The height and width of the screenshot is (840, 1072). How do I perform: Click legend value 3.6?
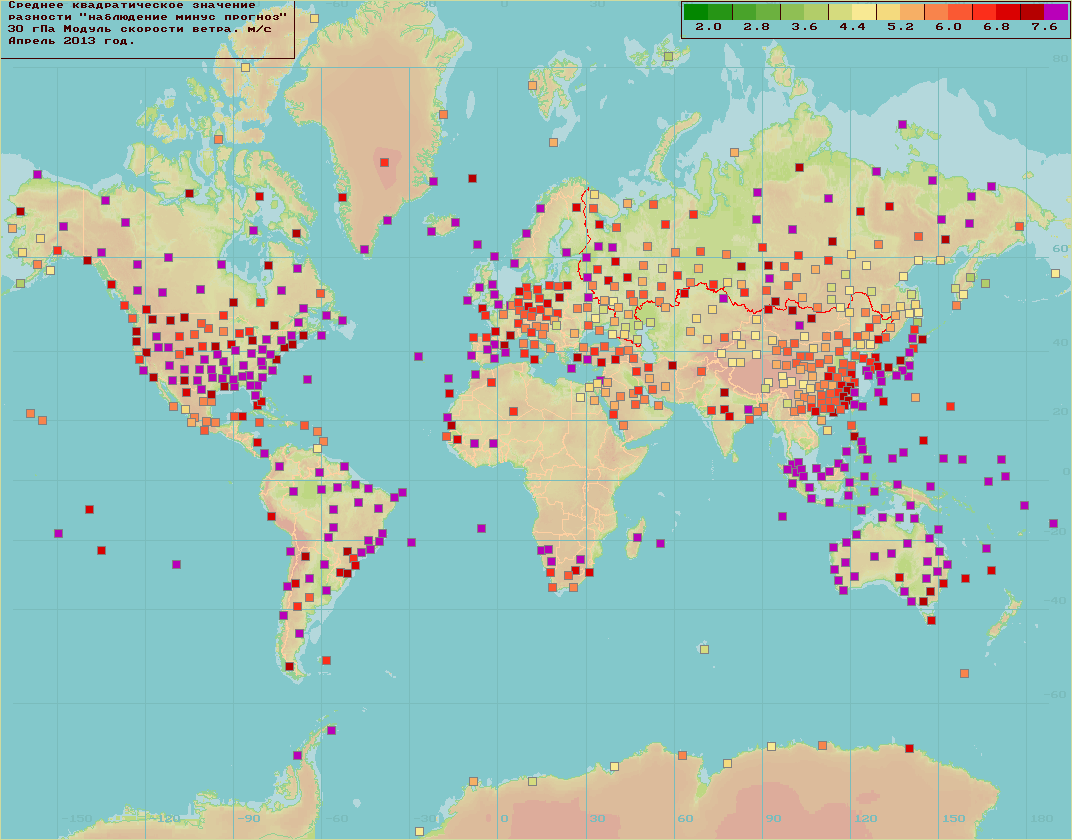(804, 27)
